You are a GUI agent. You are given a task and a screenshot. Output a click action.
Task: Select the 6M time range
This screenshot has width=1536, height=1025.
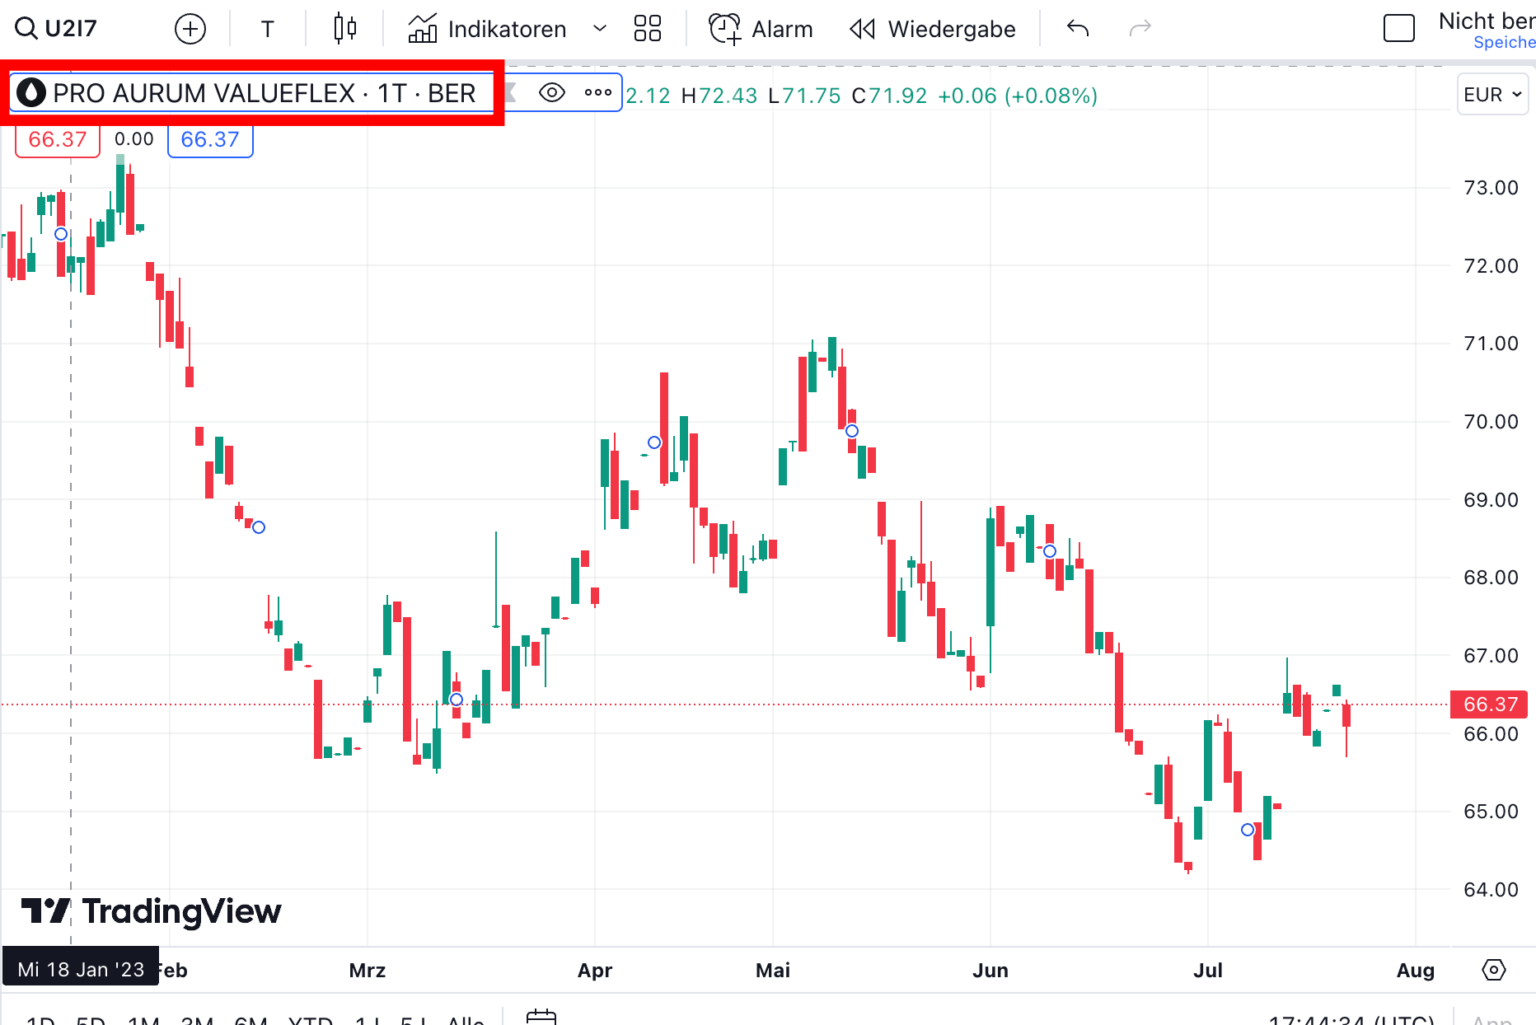pyautogui.click(x=250, y=1019)
